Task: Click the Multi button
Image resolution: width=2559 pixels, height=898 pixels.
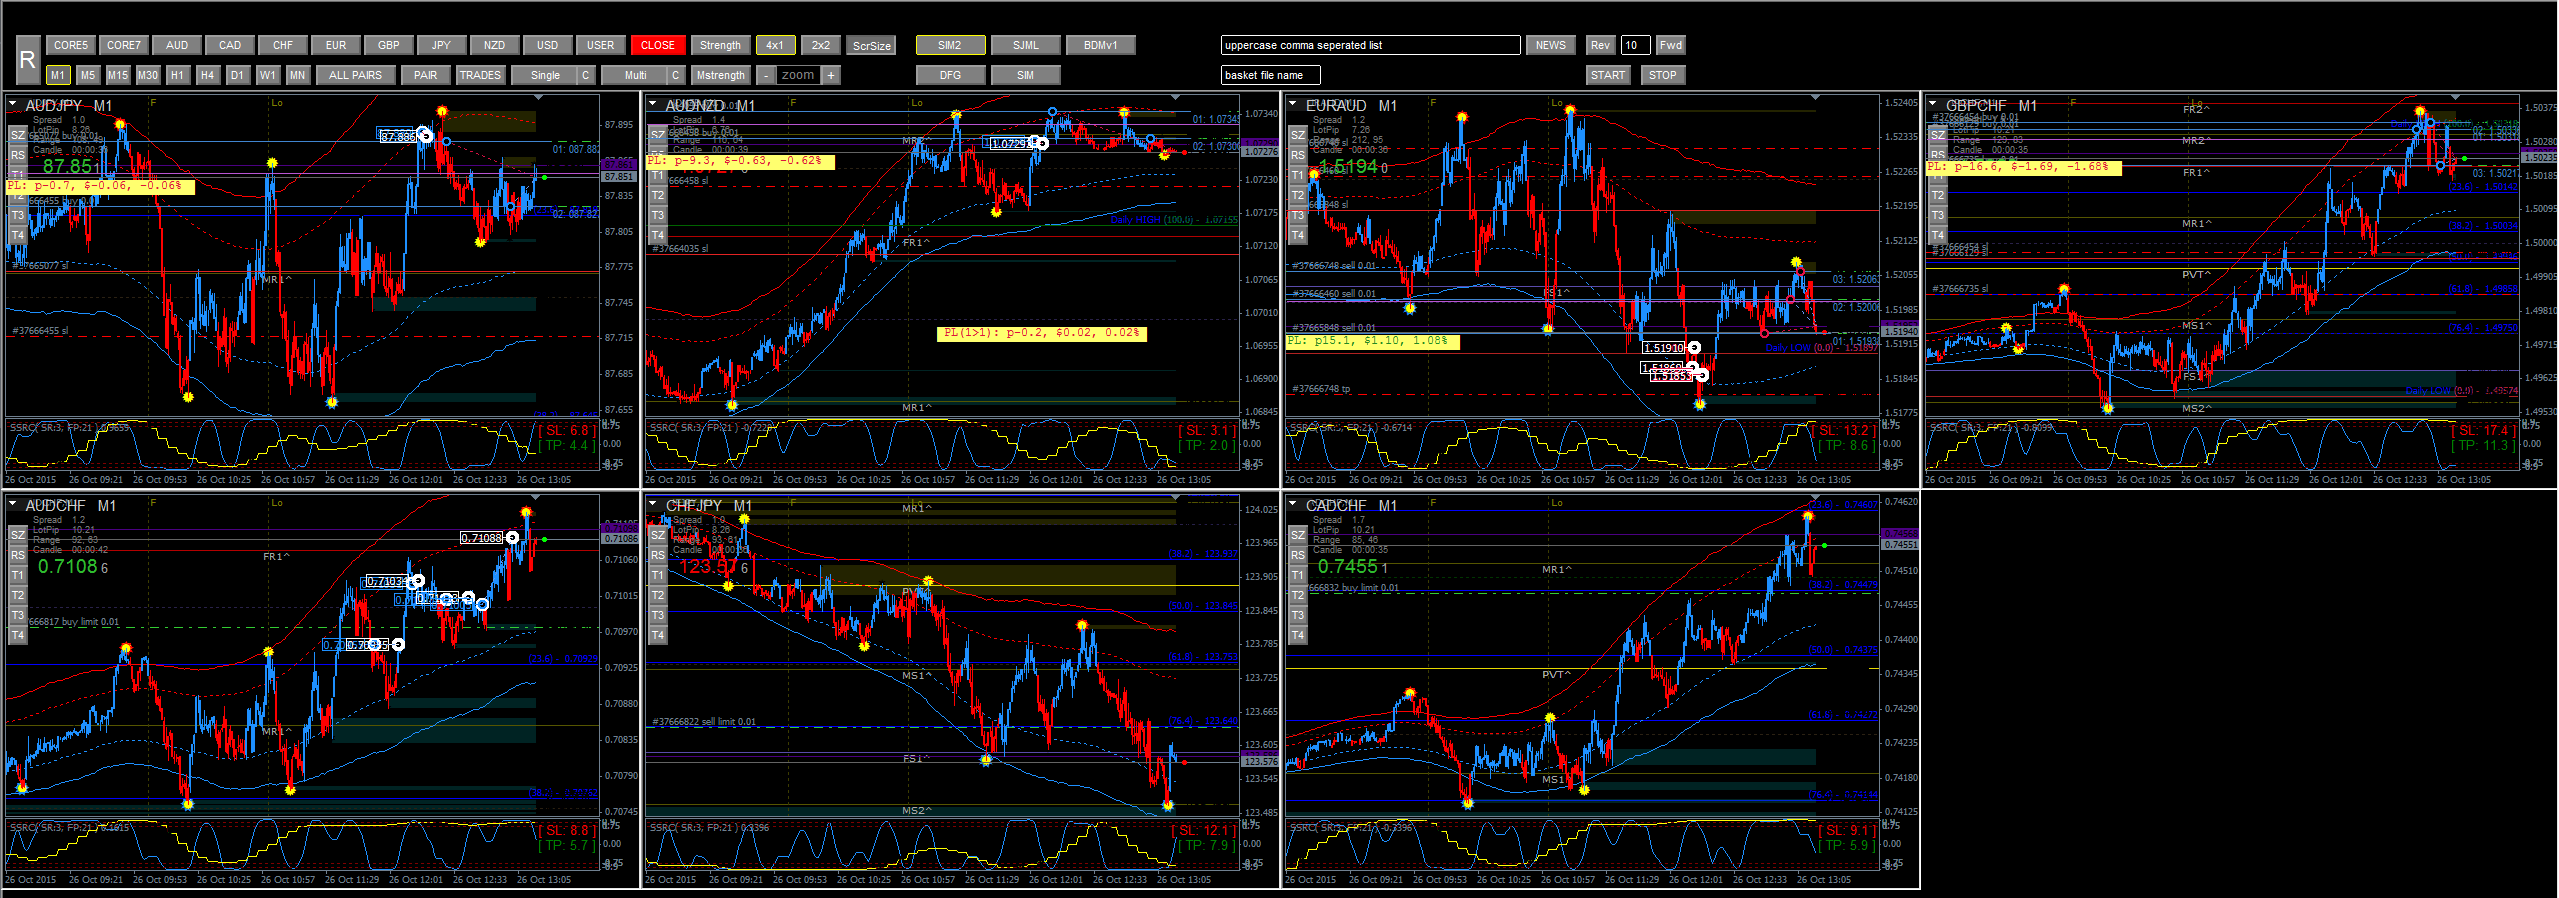Action: point(635,75)
